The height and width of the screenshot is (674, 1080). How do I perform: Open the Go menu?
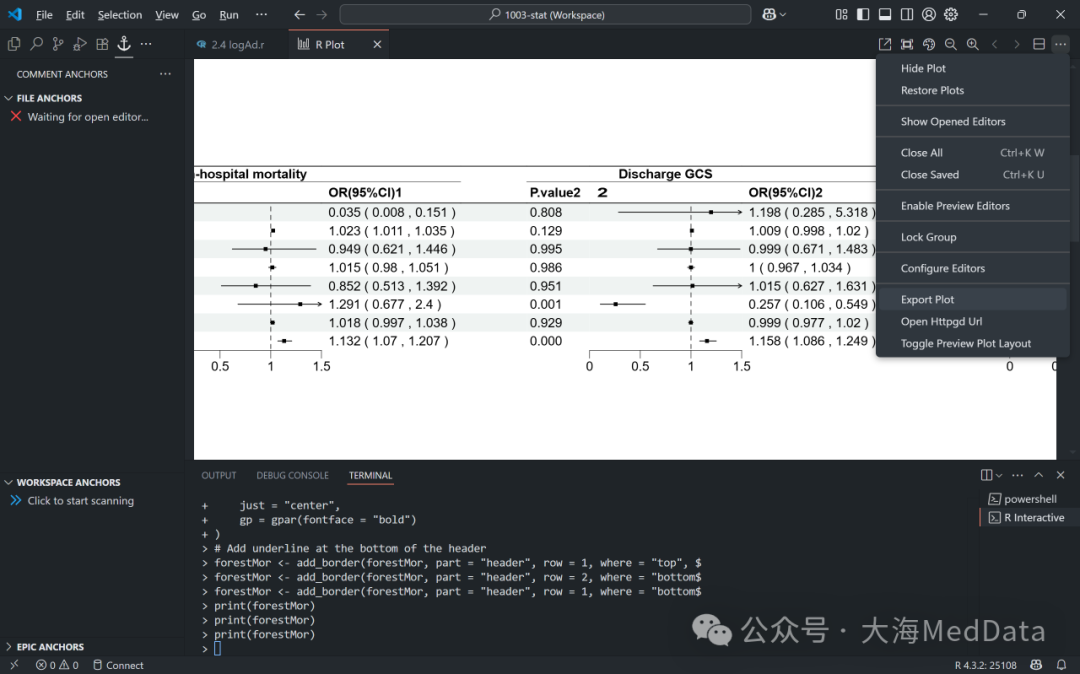199,14
